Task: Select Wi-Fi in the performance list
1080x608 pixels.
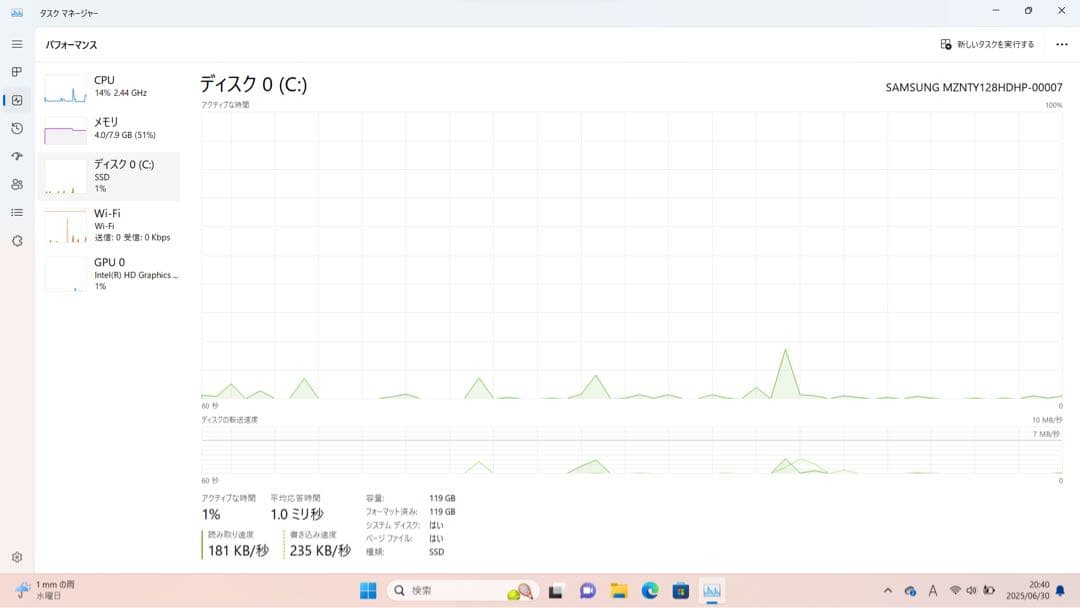Action: click(x=109, y=225)
